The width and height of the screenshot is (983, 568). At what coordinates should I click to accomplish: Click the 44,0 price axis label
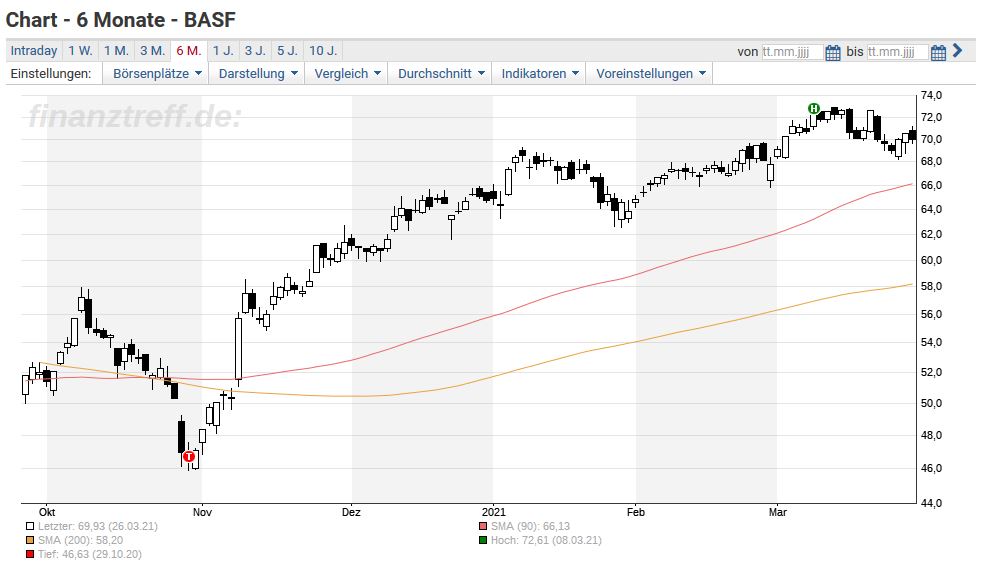[x=931, y=503]
